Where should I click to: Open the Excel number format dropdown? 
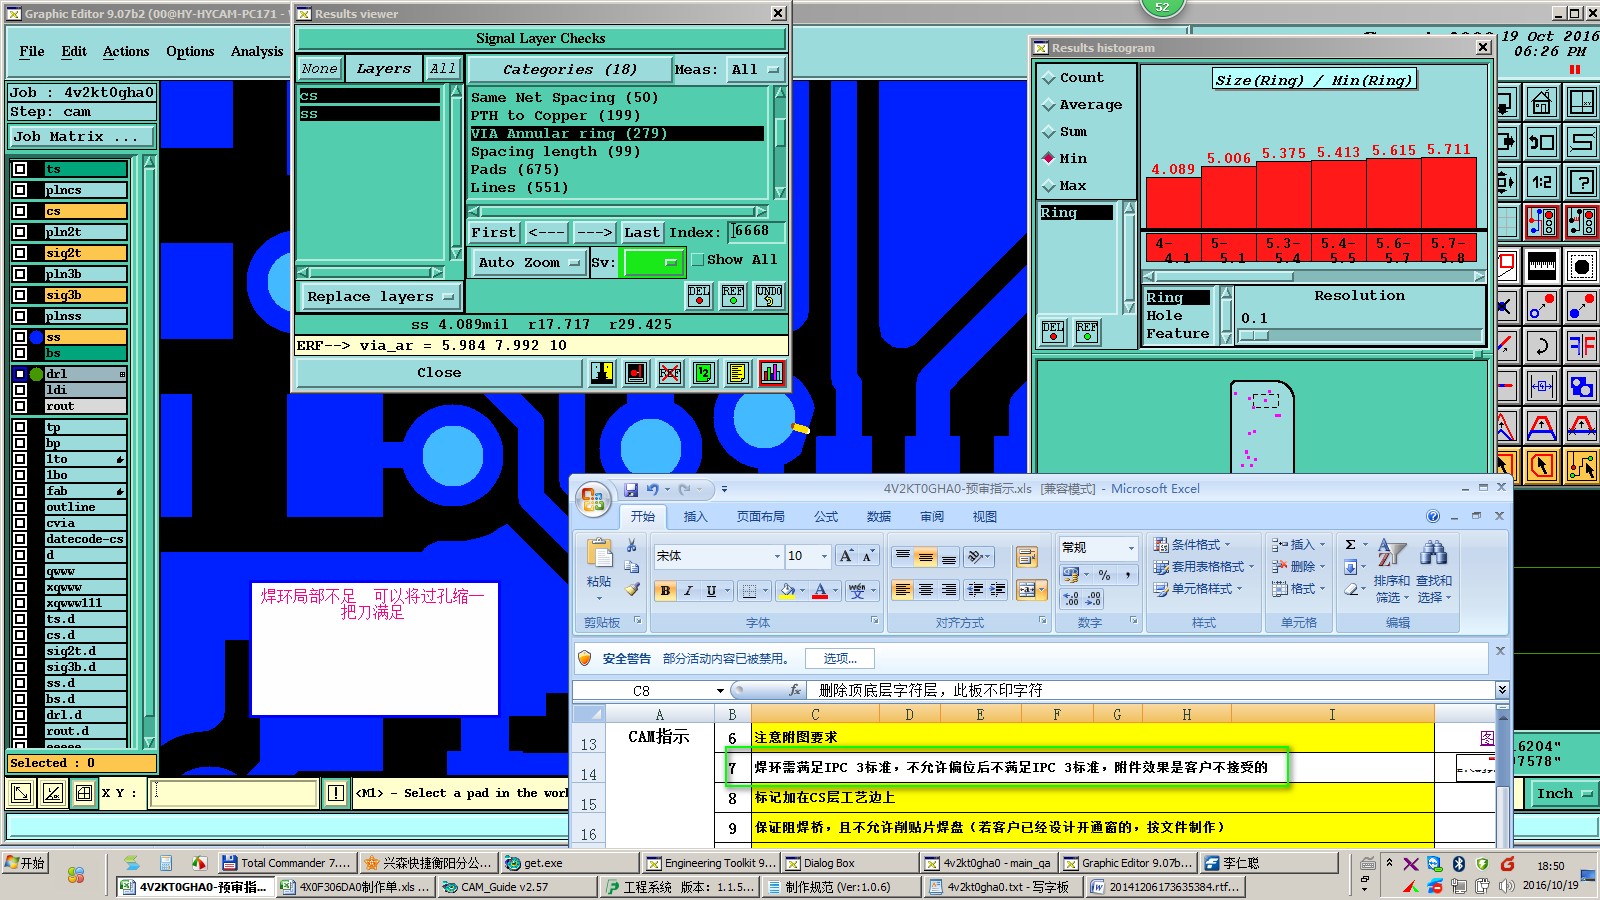coord(1131,548)
